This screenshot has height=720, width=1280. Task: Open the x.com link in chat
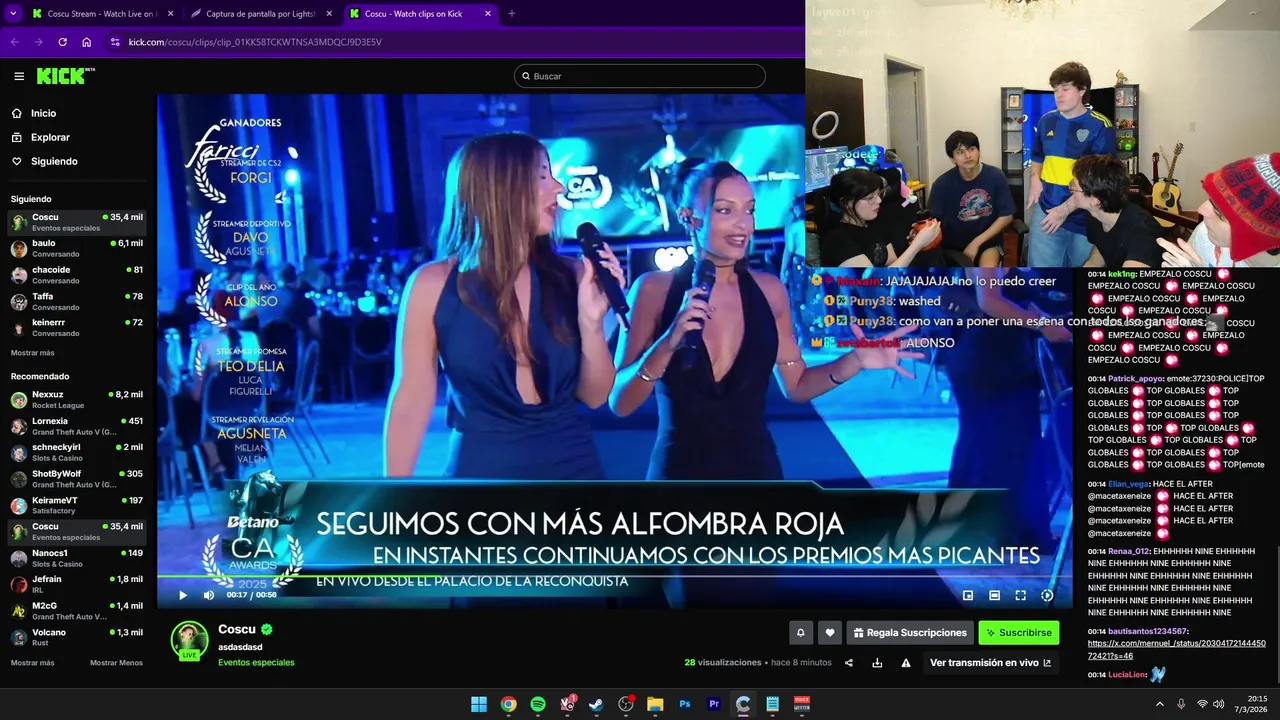coord(1177,649)
